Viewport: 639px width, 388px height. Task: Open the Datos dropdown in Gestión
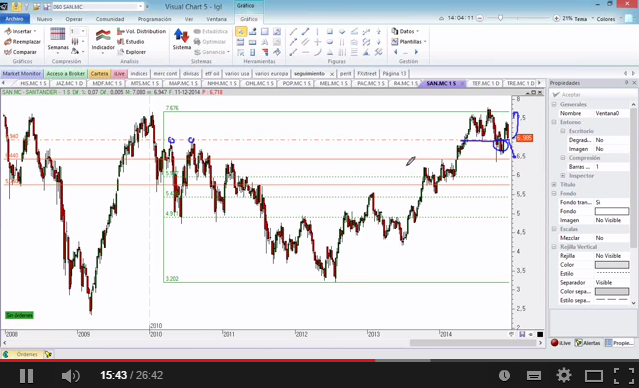pyautogui.click(x=405, y=31)
